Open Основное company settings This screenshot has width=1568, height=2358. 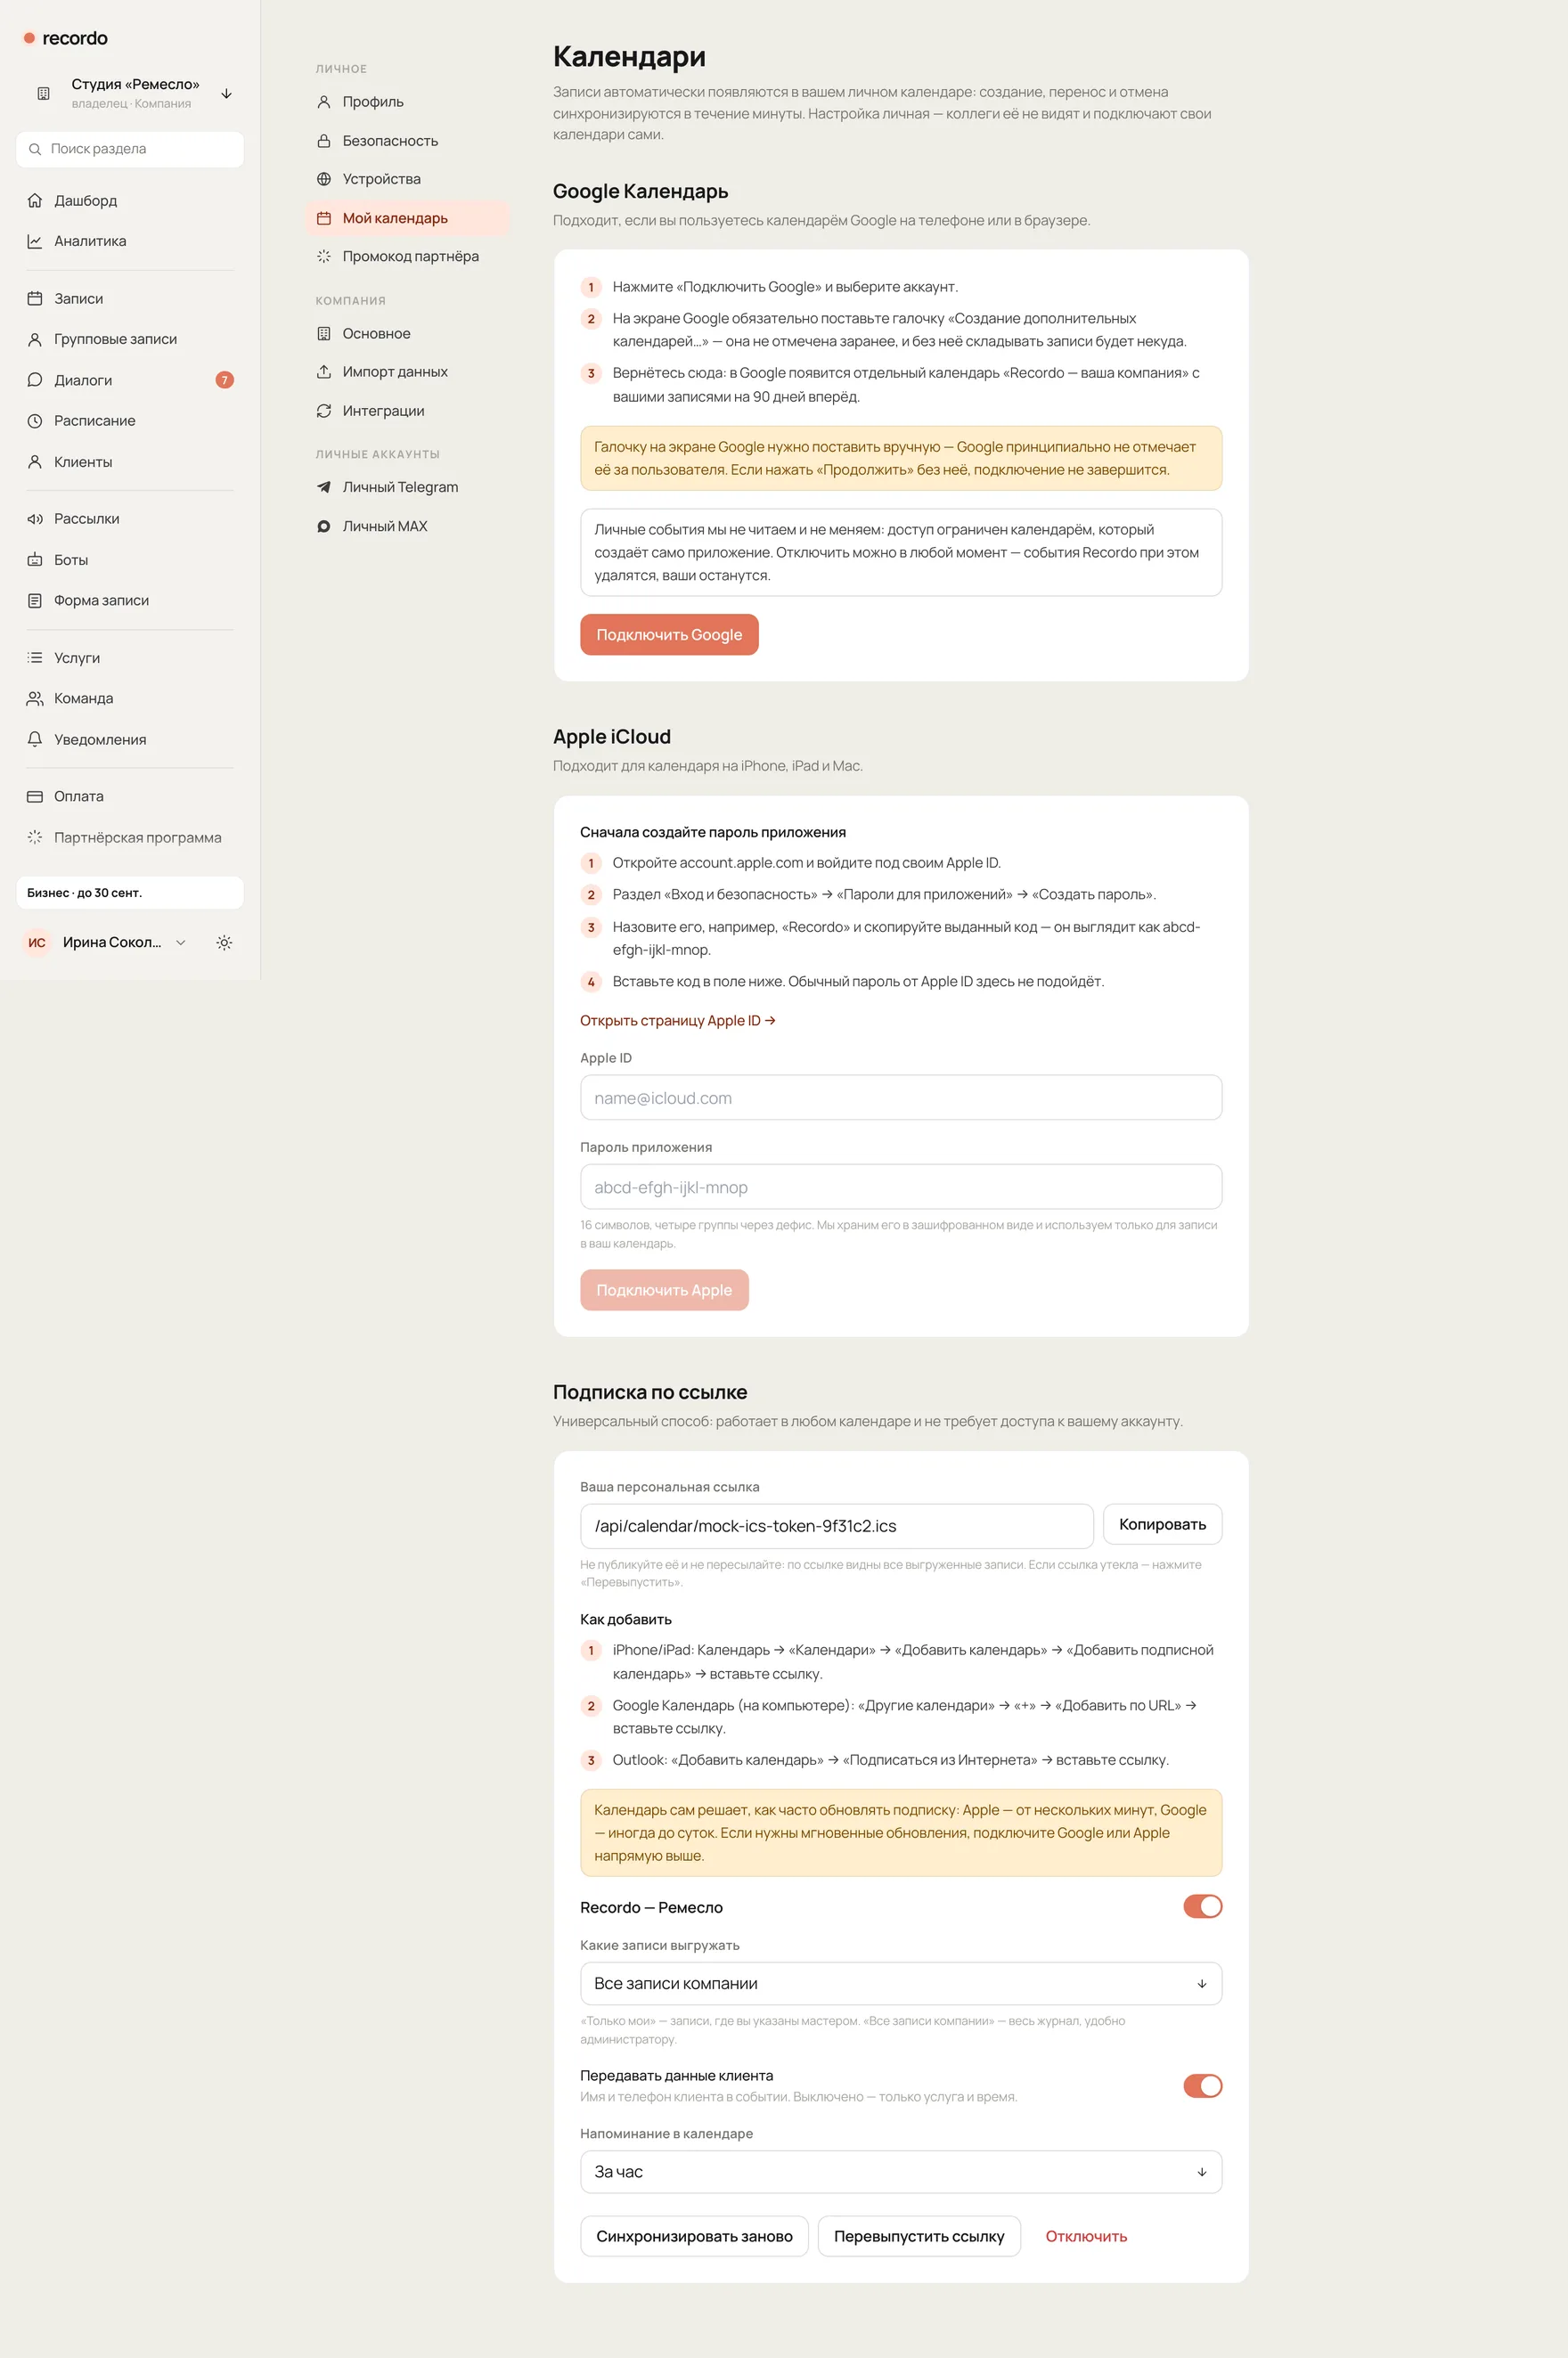(407, 334)
